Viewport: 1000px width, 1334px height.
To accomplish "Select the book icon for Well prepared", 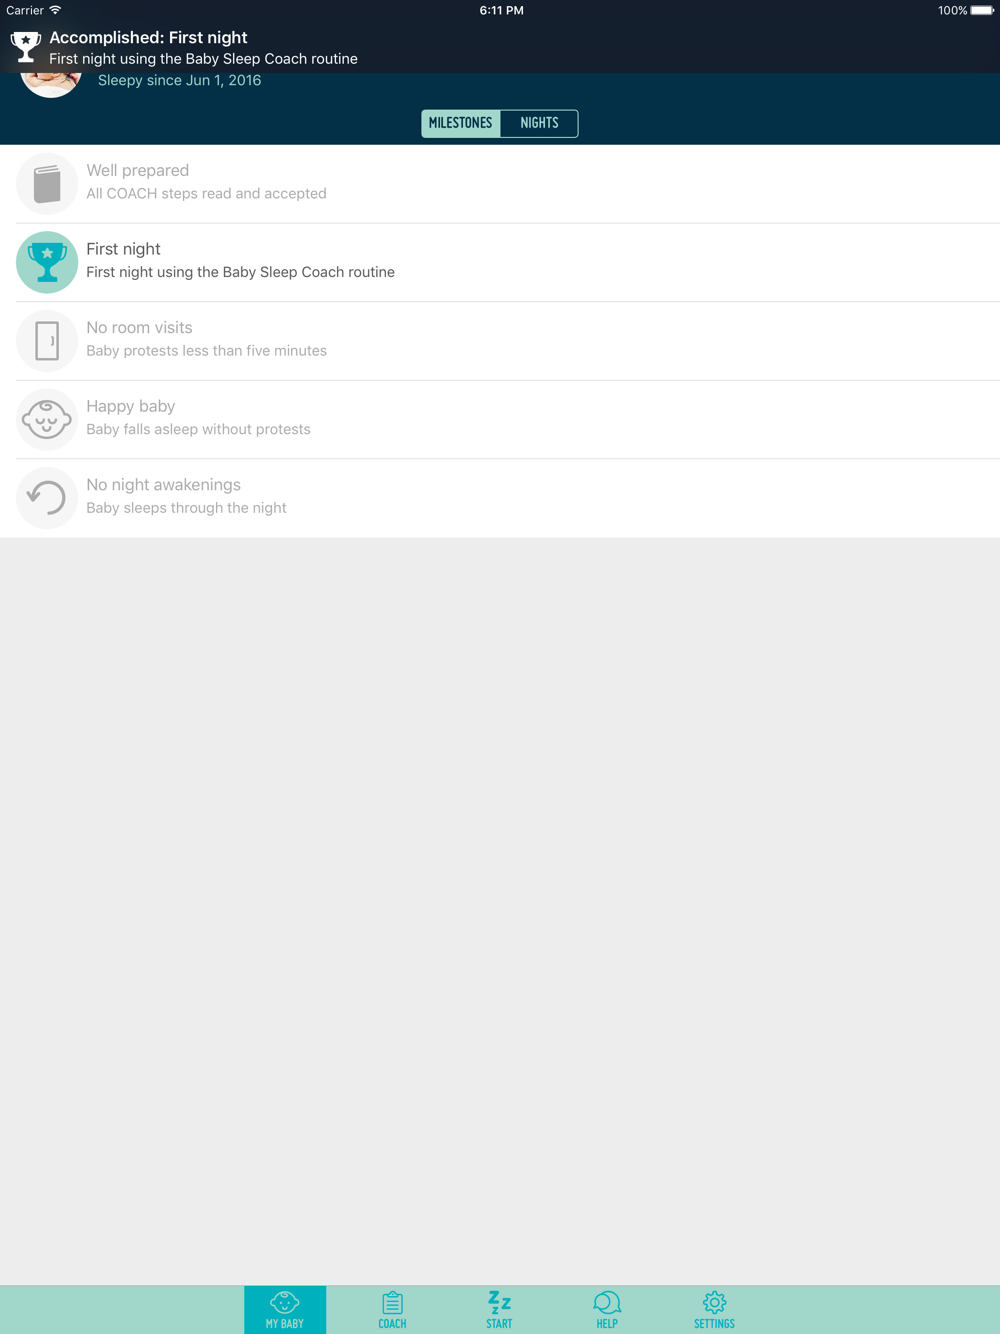I will pos(47,184).
